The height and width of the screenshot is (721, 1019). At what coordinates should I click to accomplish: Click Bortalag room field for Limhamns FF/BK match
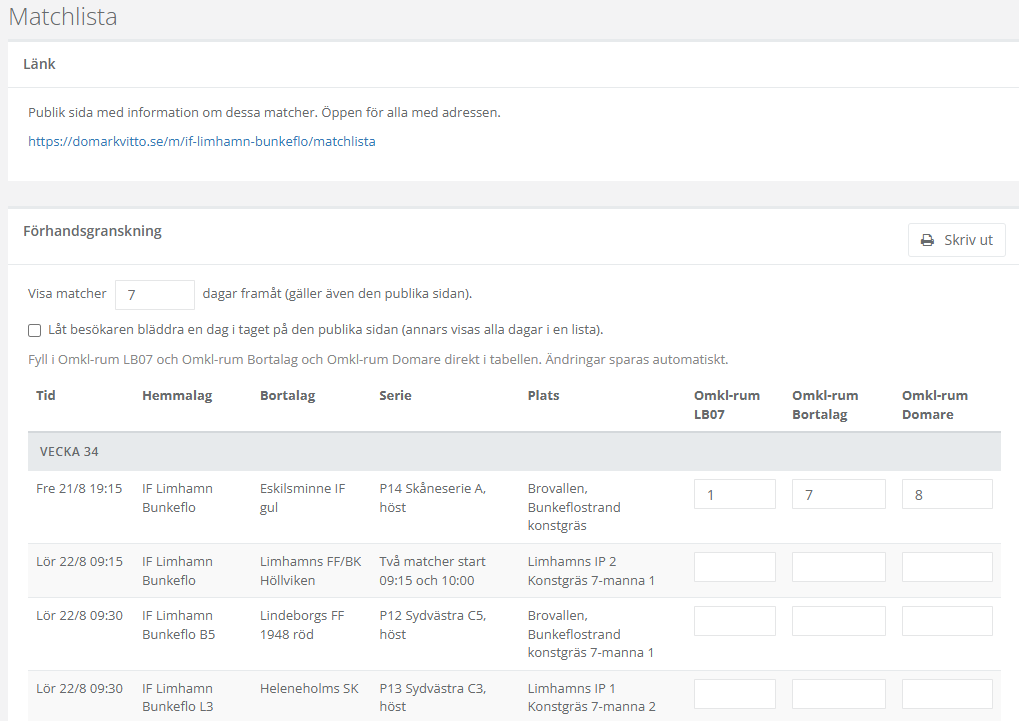tap(838, 567)
